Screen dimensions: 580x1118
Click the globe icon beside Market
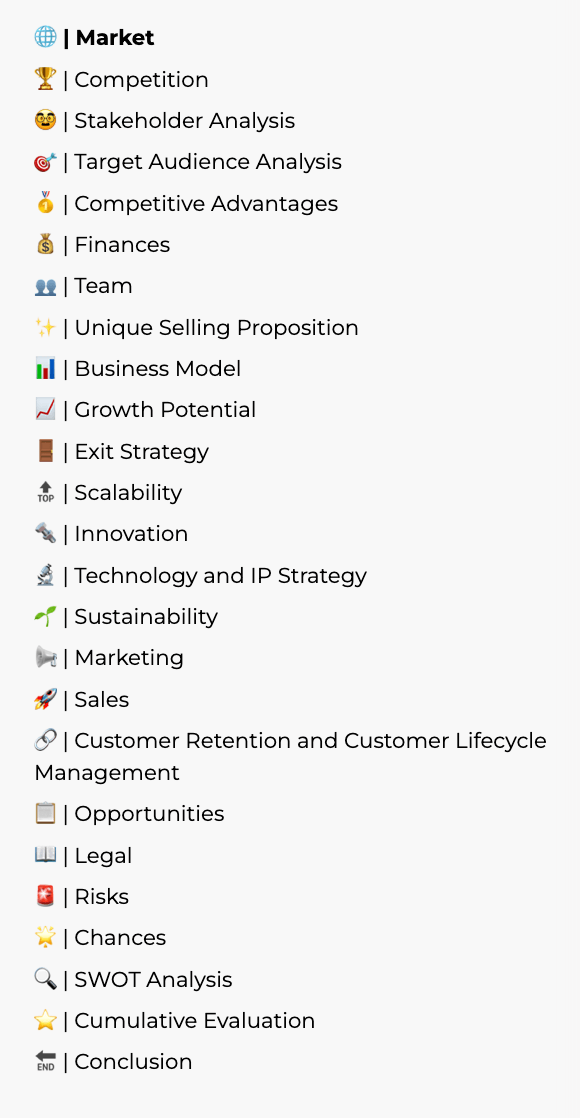(x=46, y=38)
